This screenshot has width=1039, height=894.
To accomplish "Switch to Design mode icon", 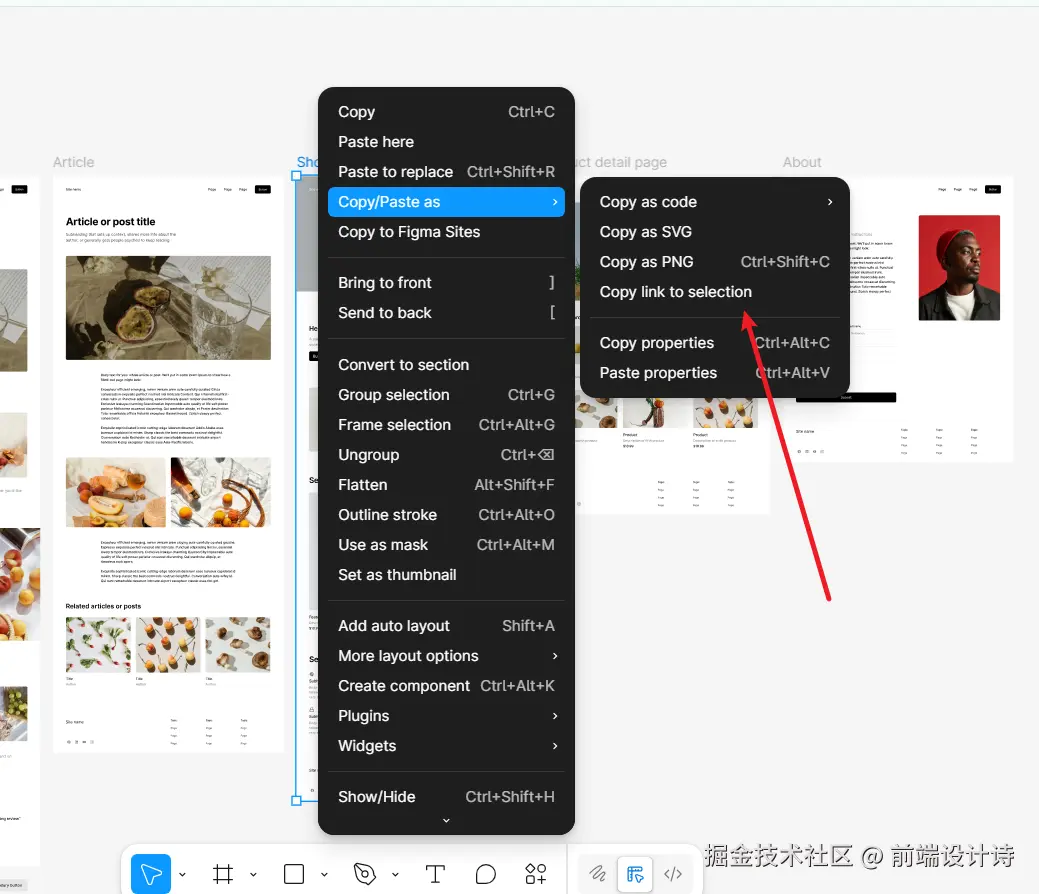I will (x=635, y=874).
